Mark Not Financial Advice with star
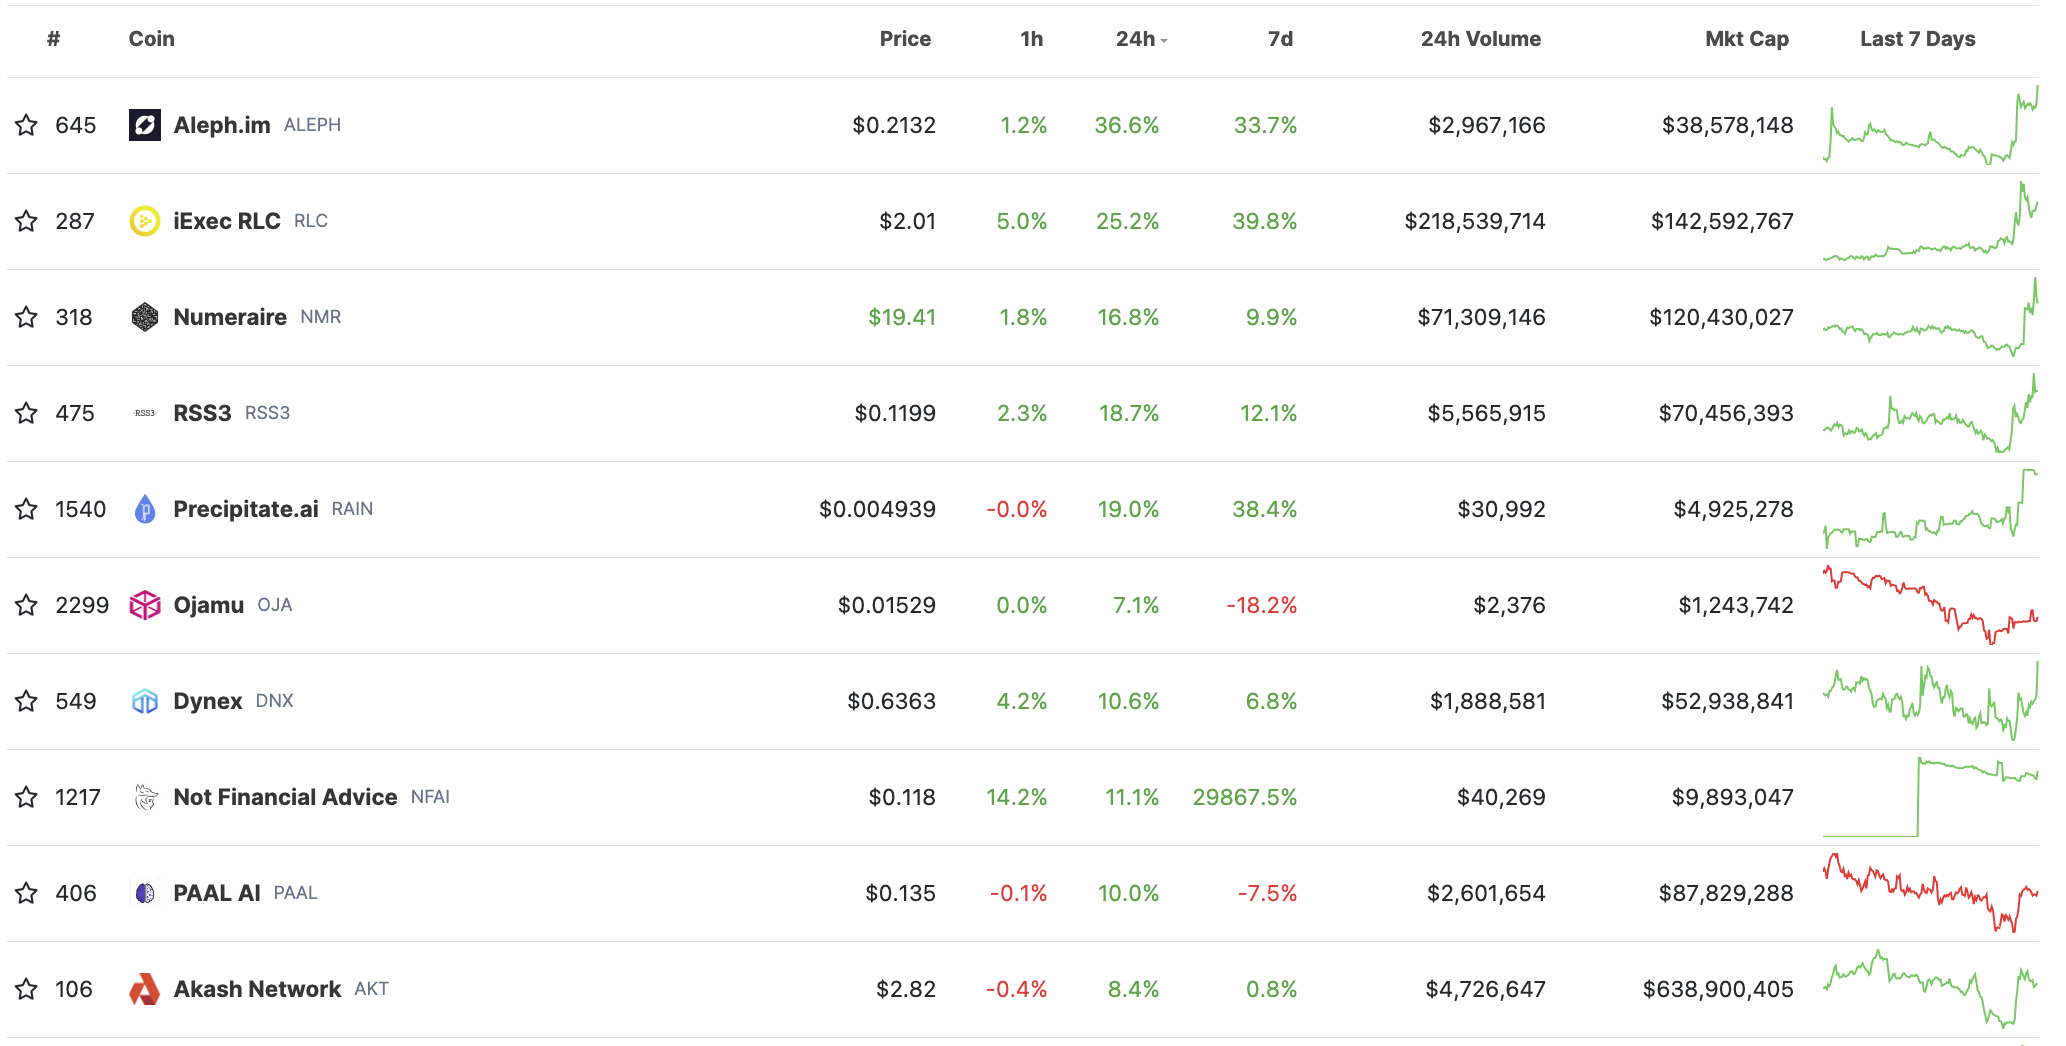This screenshot has height=1046, width=2066. (x=26, y=797)
